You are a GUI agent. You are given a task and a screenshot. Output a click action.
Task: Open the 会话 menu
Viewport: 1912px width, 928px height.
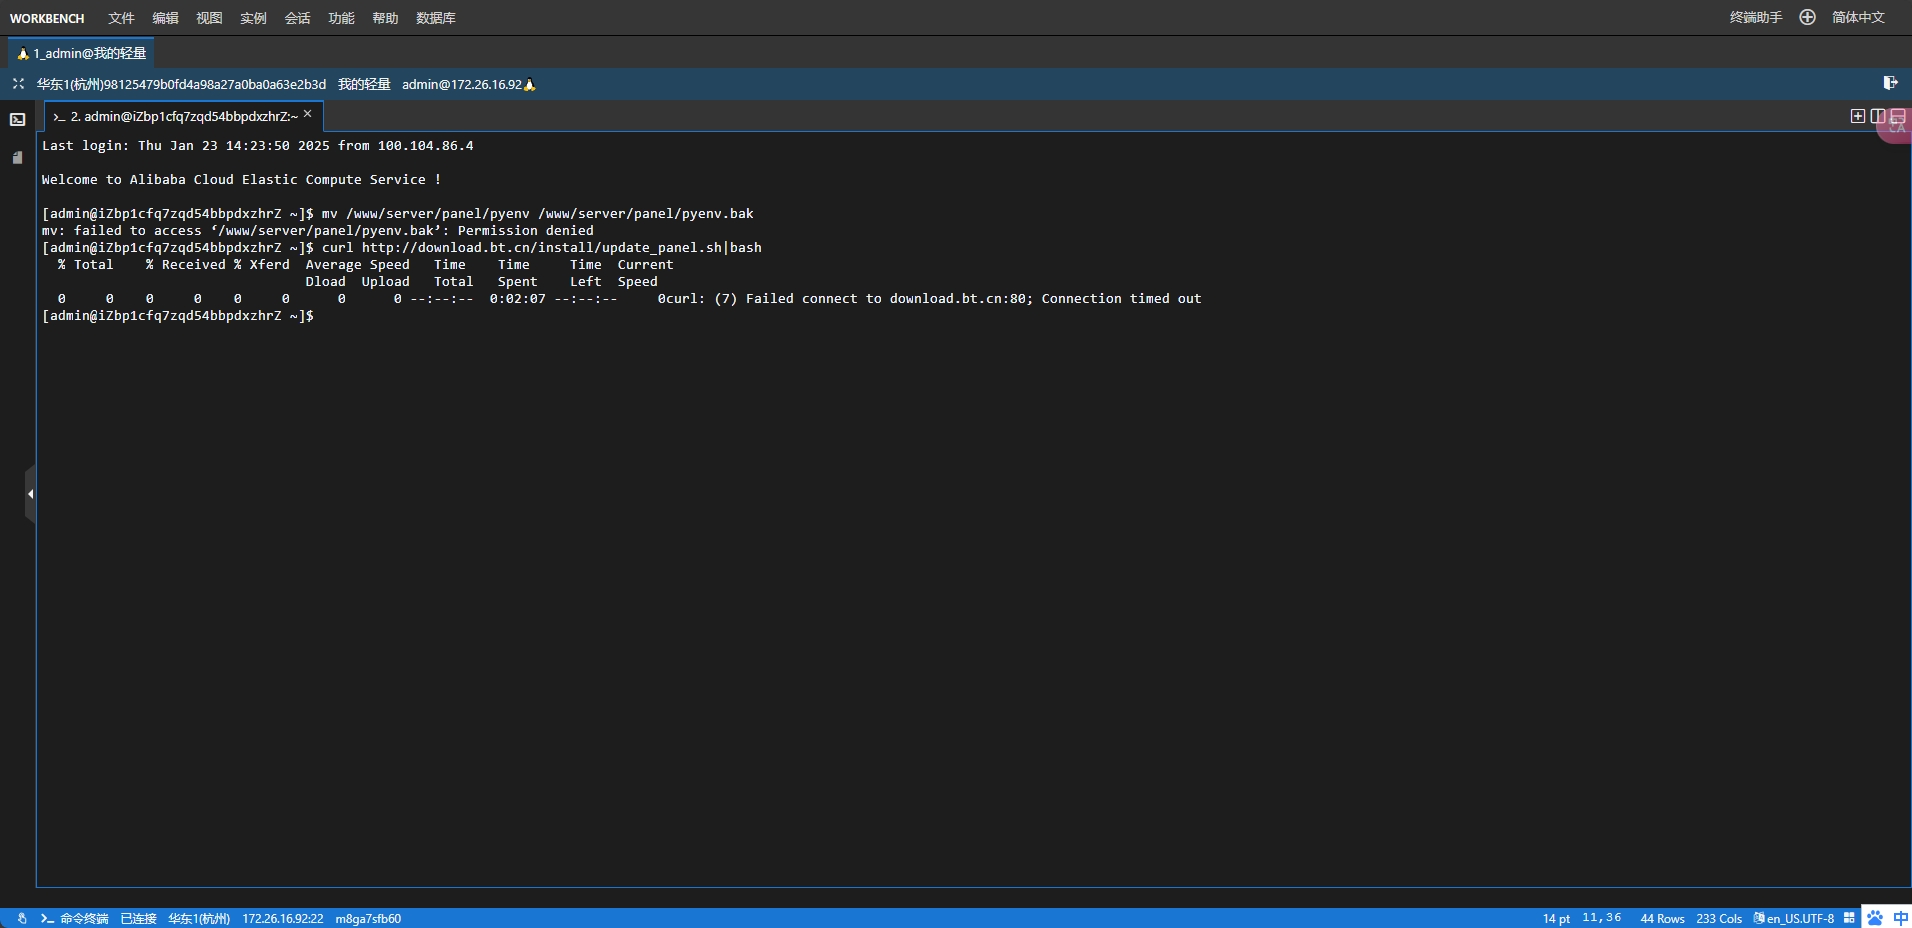click(297, 18)
